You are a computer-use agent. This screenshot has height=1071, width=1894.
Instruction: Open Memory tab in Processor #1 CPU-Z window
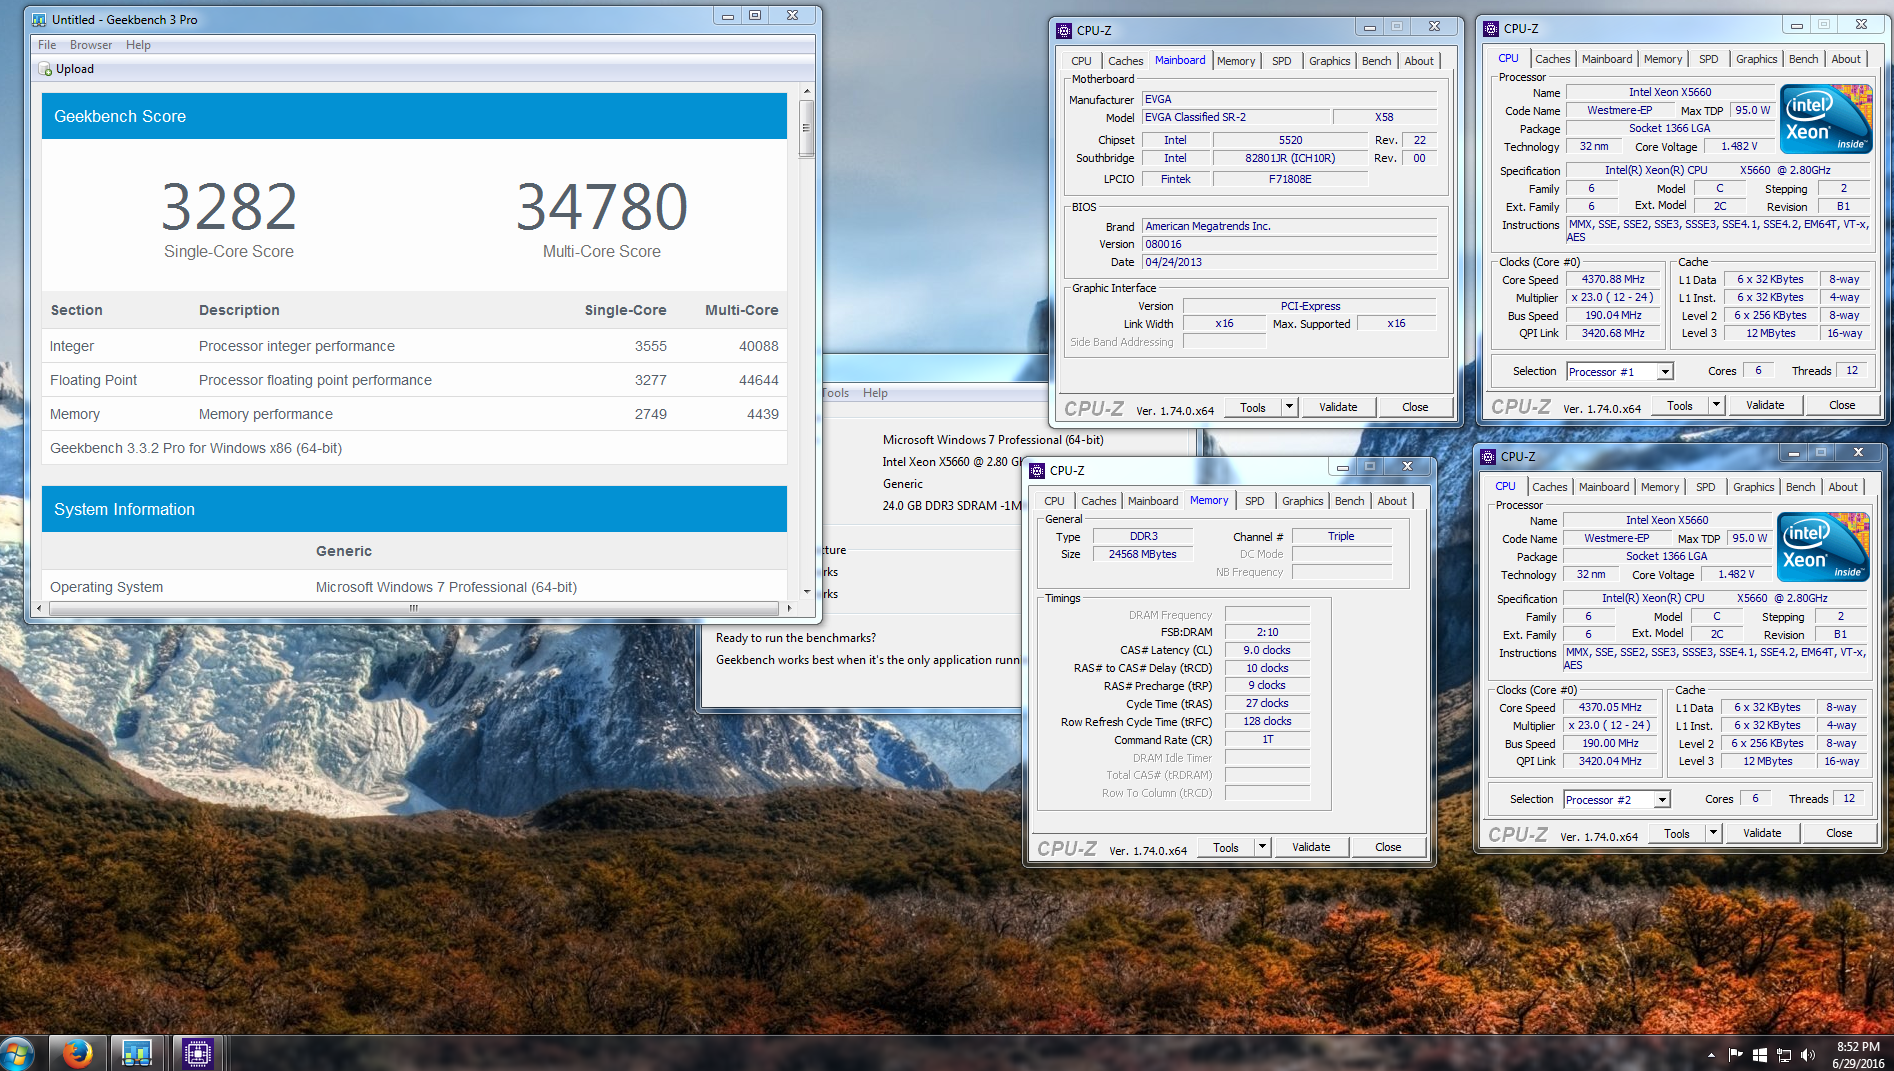1662,59
